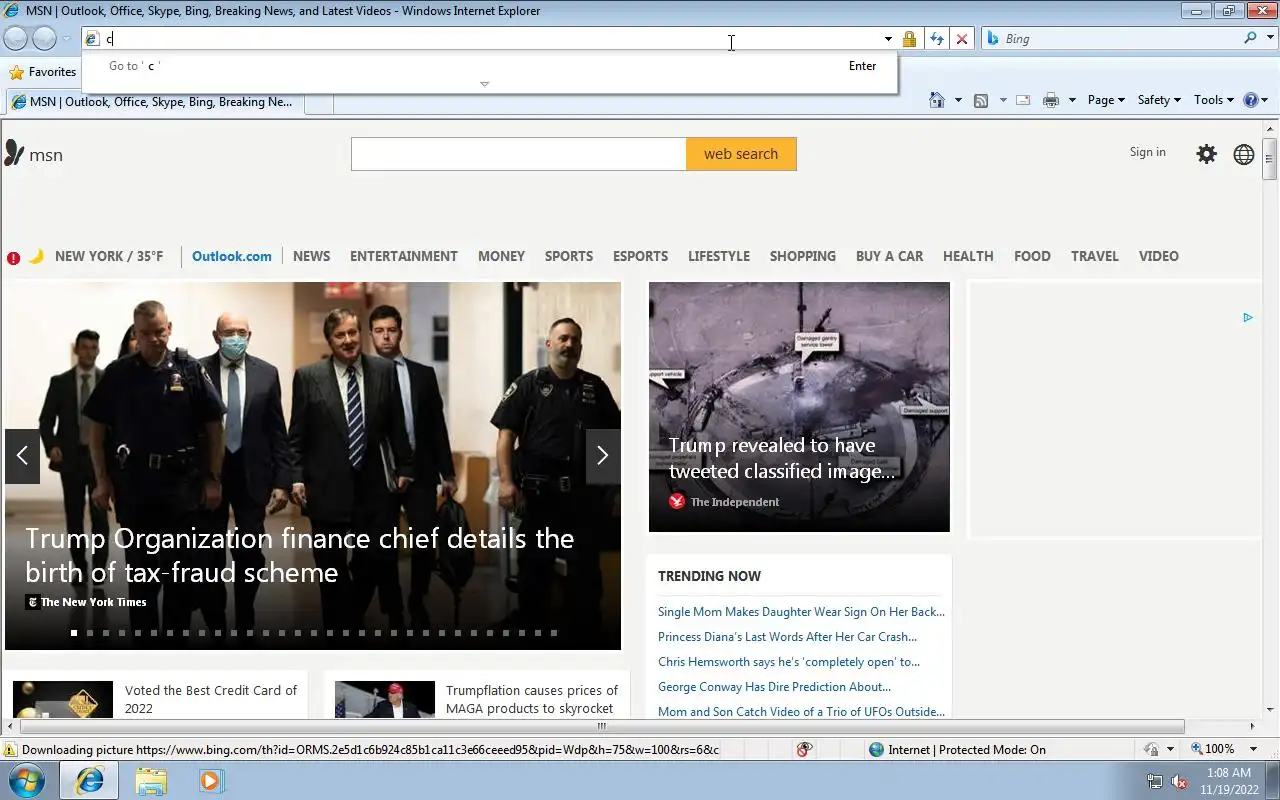Open Voted the Best Credit Card story
Viewport: 1280px width, 800px height.
point(211,699)
